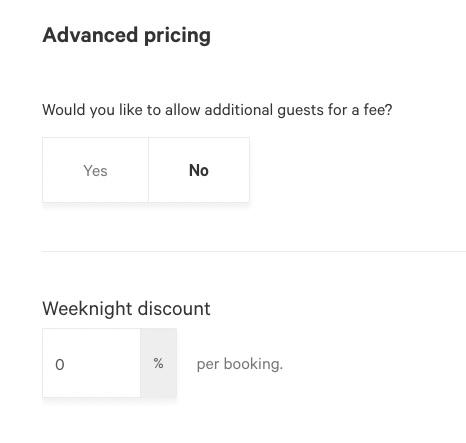Click the Weeknight discount label

(126, 309)
